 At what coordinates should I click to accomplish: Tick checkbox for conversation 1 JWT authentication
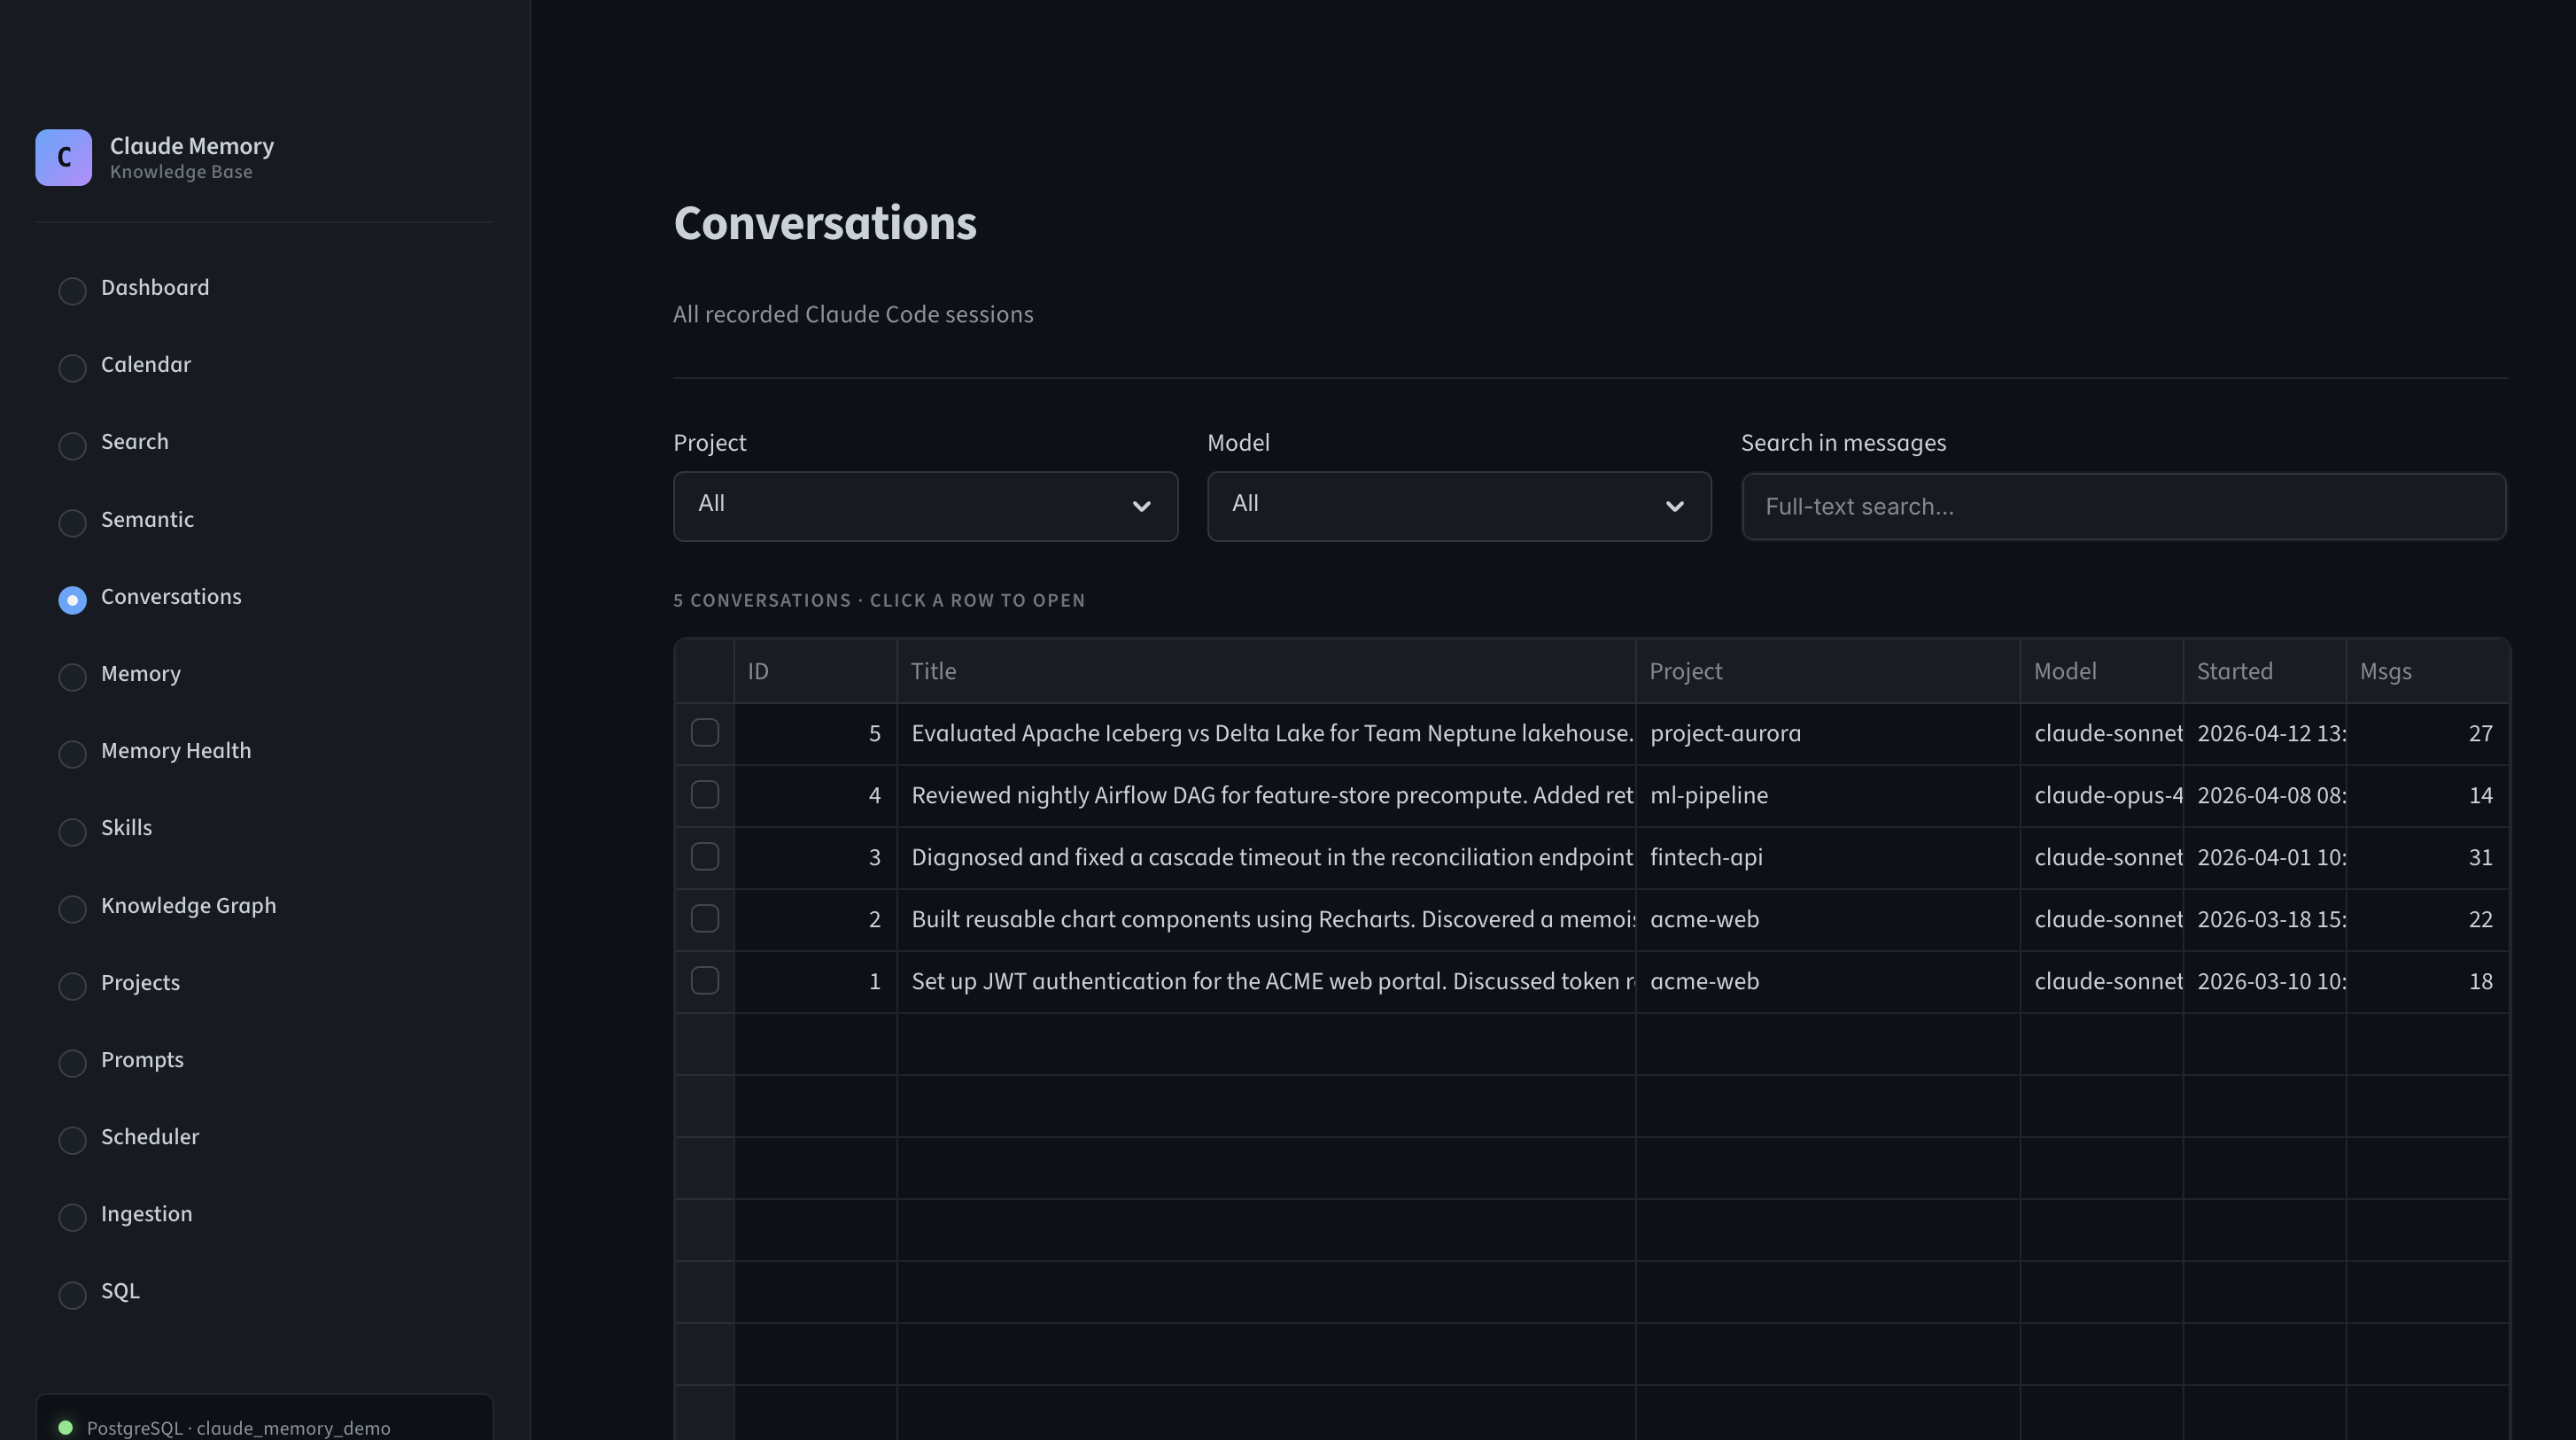705,981
